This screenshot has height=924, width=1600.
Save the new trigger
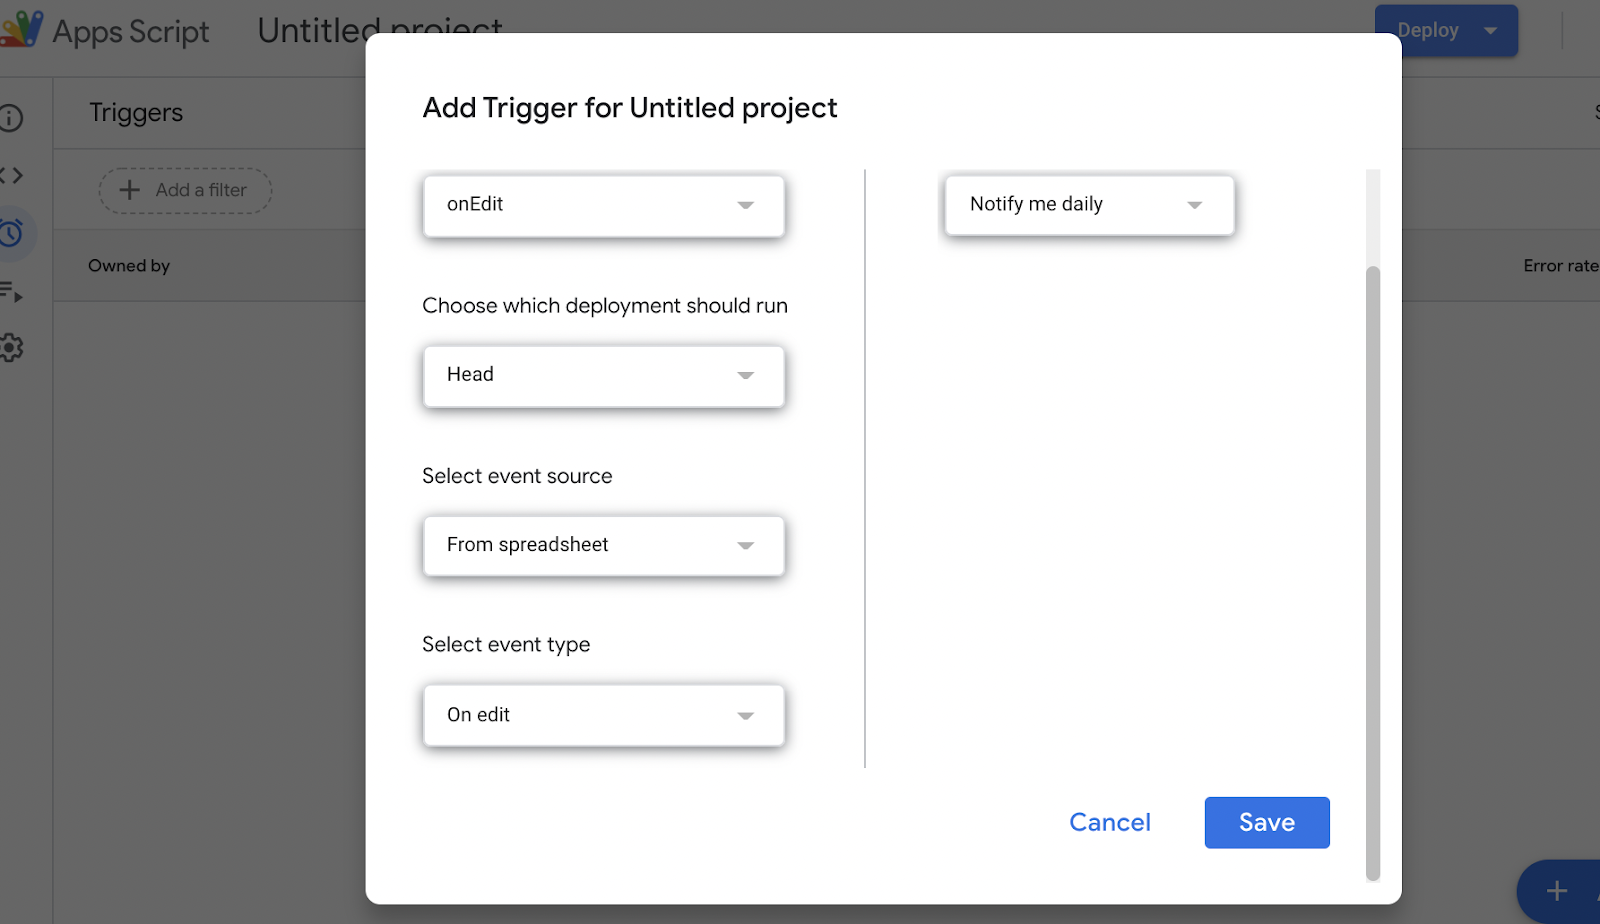pos(1266,822)
